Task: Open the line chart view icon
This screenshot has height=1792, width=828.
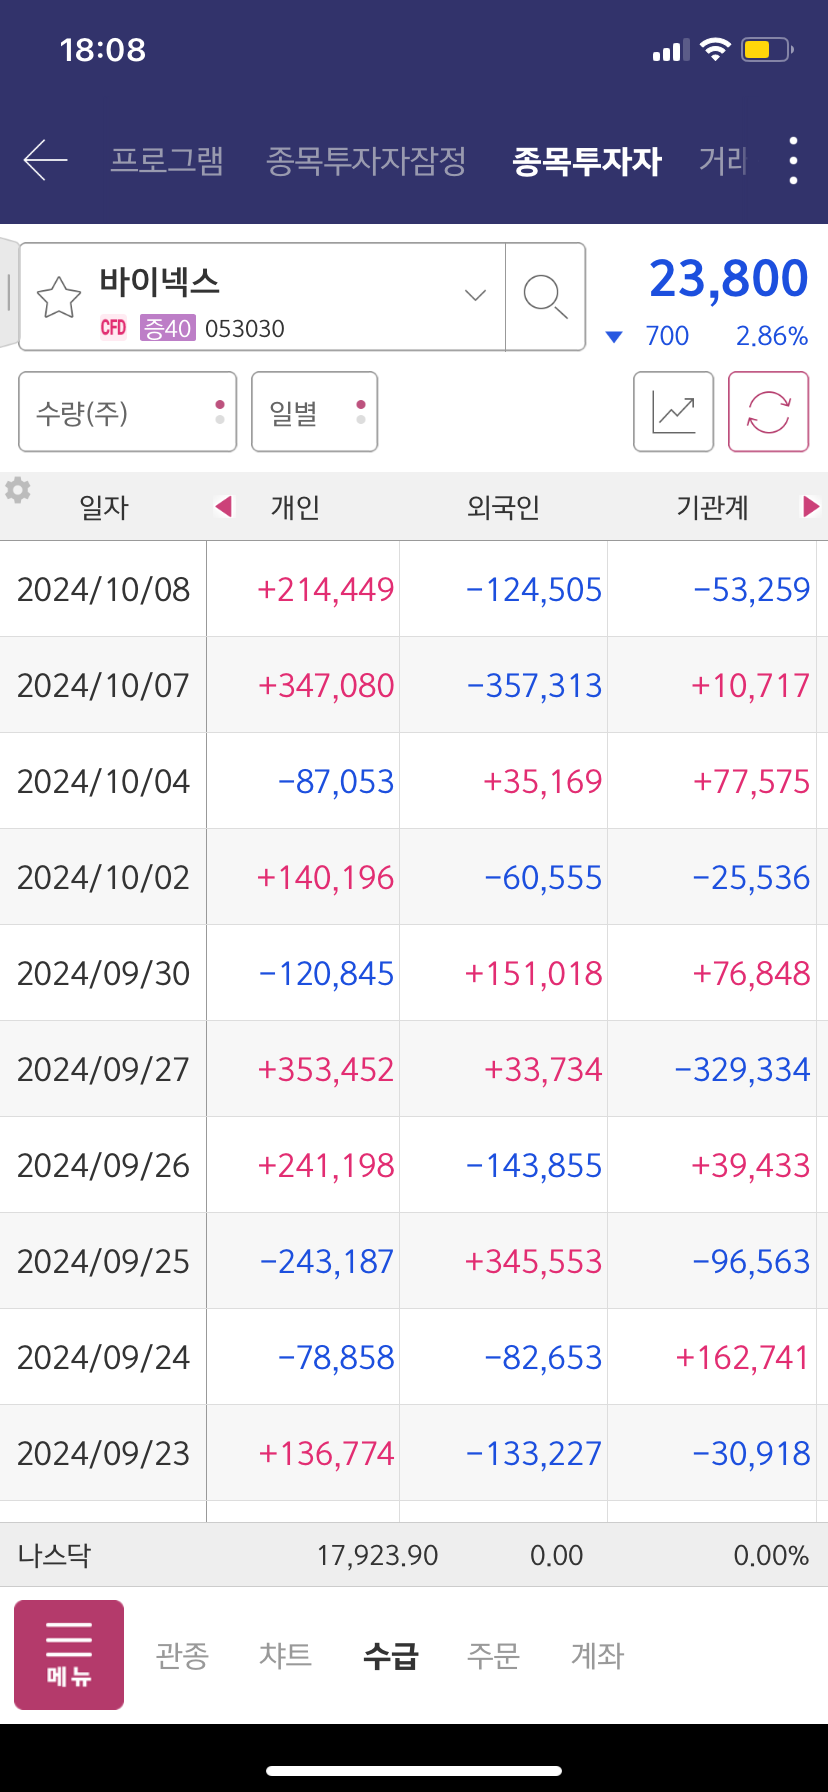Action: pos(673,412)
